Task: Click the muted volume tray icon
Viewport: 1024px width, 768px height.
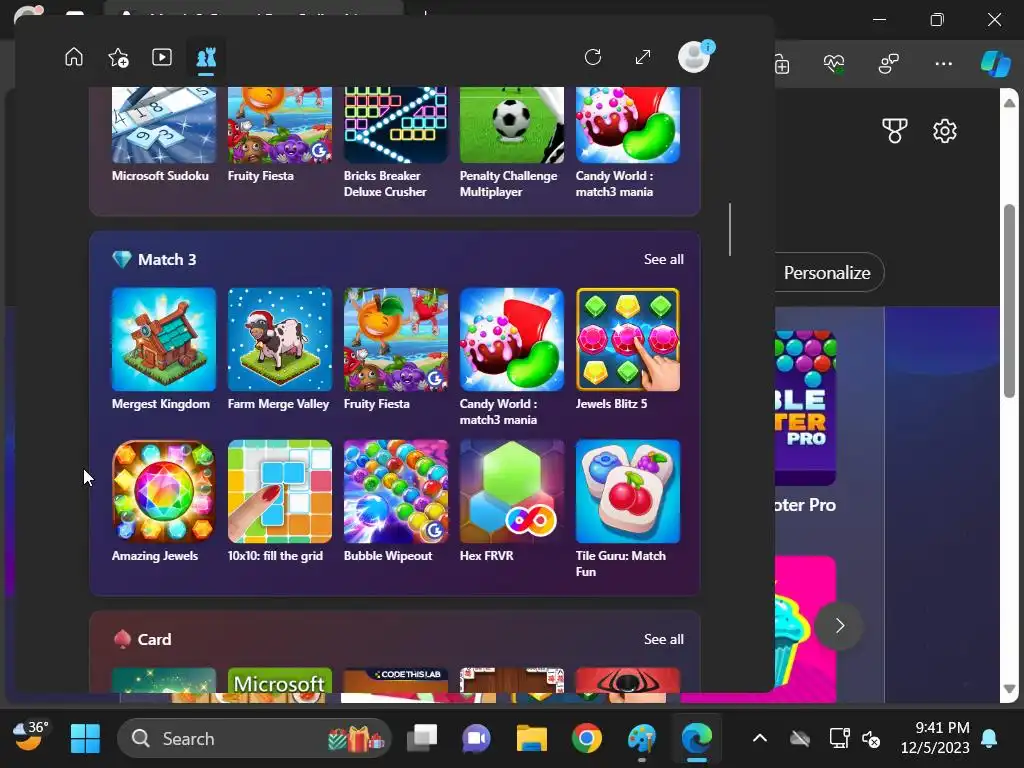Action: (871, 739)
